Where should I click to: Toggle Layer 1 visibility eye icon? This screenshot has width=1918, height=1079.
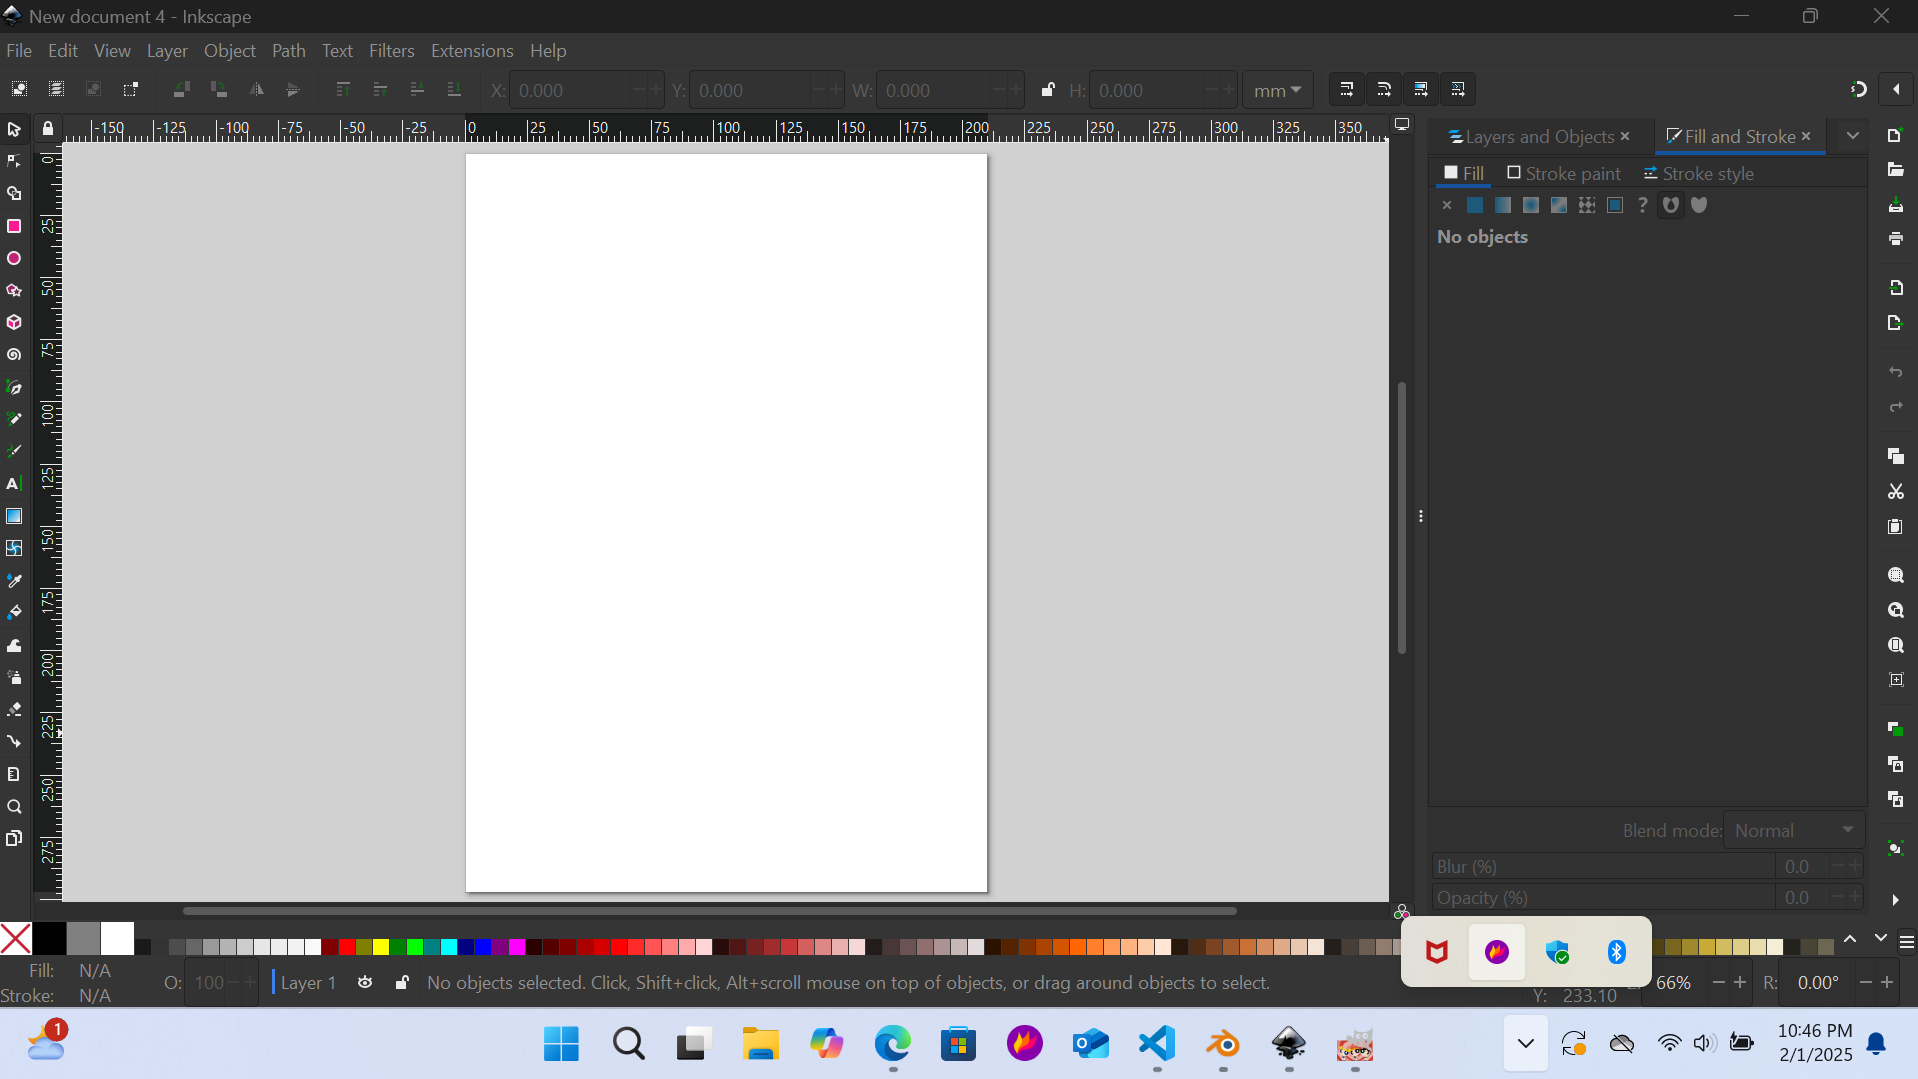(365, 983)
